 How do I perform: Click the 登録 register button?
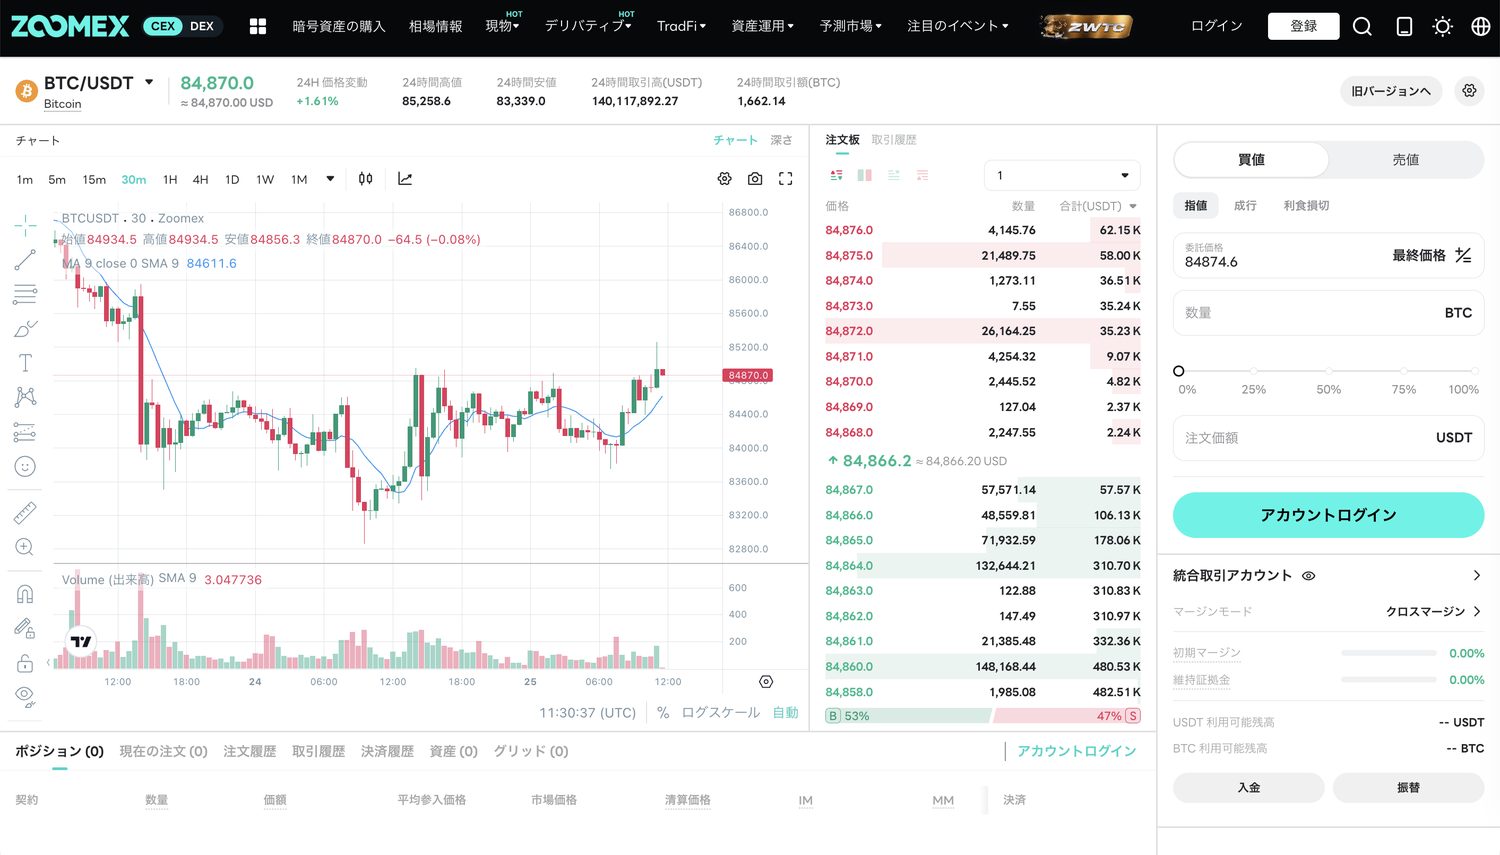click(x=1303, y=26)
